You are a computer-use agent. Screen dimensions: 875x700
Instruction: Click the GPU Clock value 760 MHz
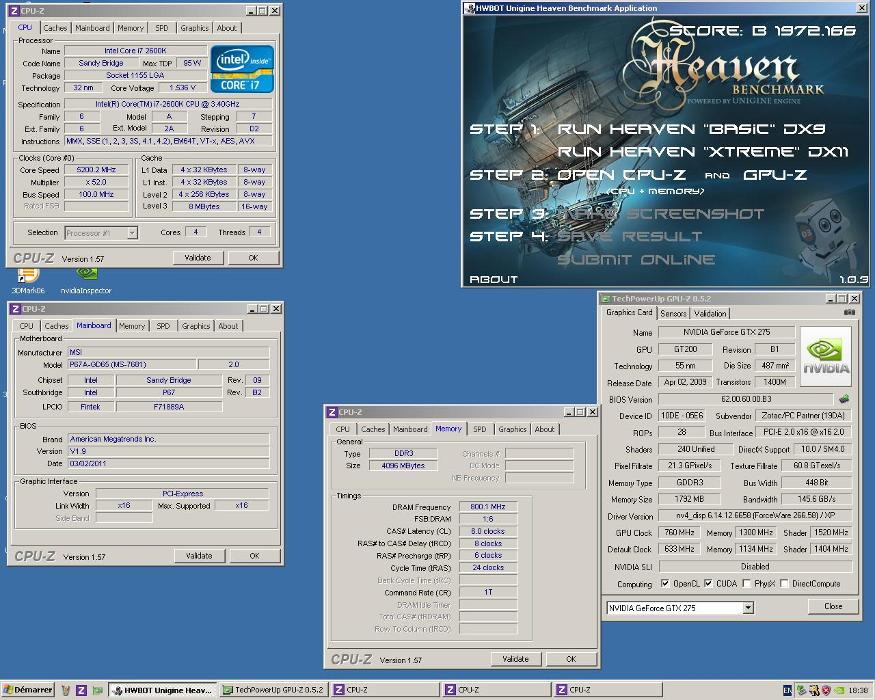pos(679,533)
